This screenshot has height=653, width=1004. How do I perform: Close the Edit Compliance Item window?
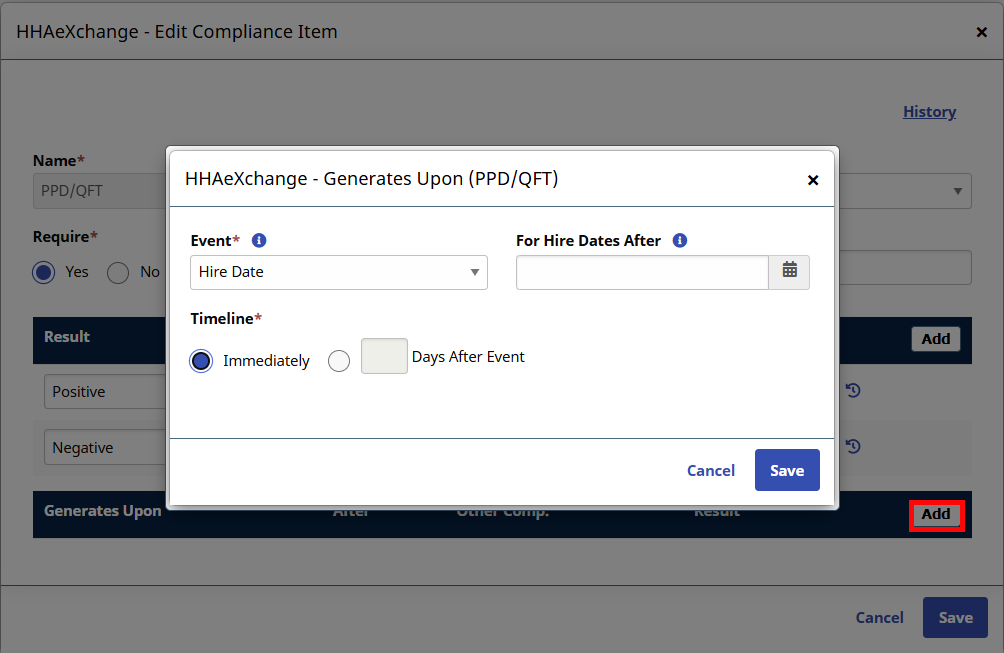tap(981, 32)
